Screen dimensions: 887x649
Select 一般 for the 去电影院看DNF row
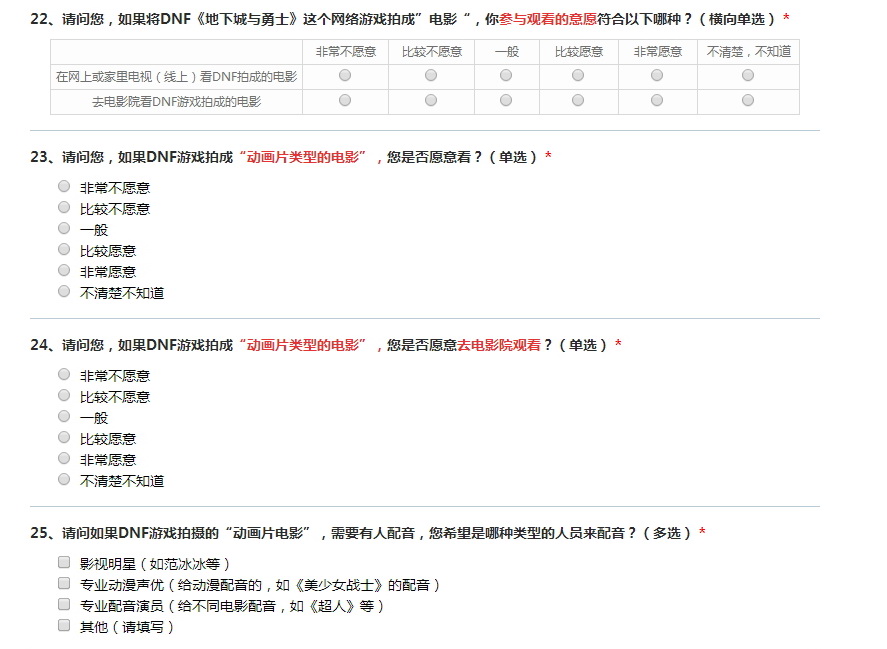(506, 100)
